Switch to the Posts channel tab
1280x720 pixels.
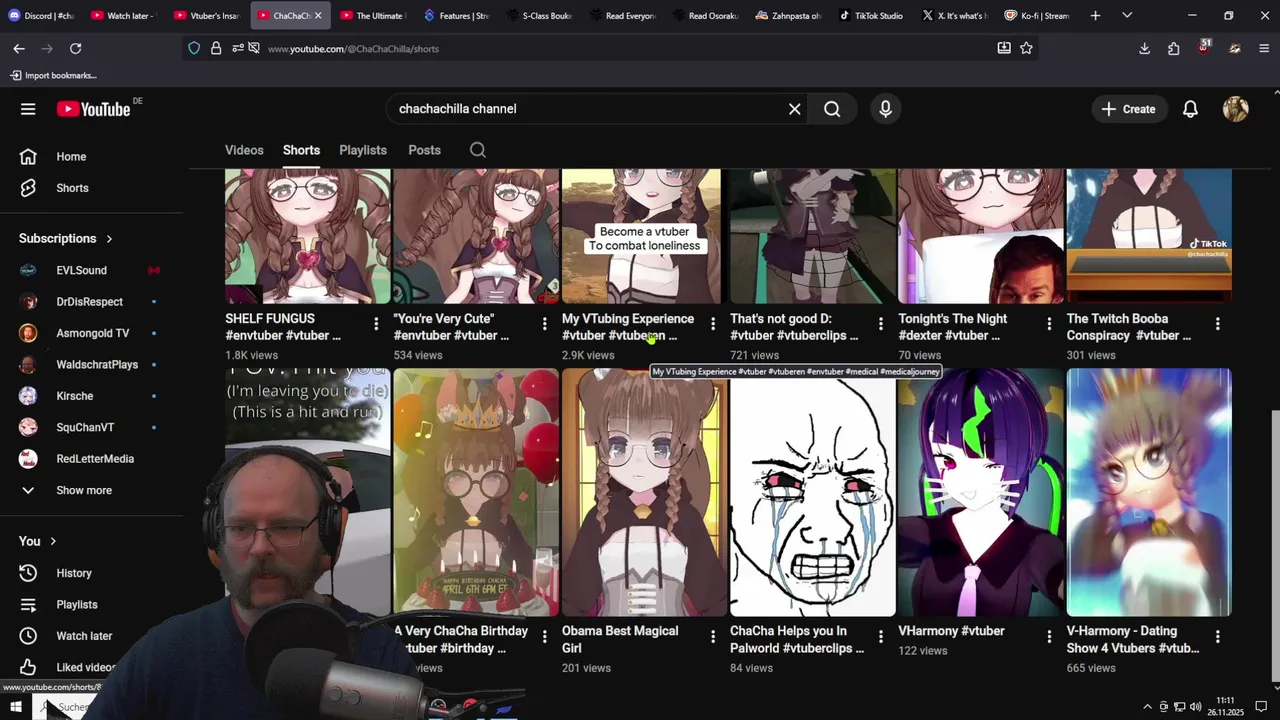pos(424,150)
